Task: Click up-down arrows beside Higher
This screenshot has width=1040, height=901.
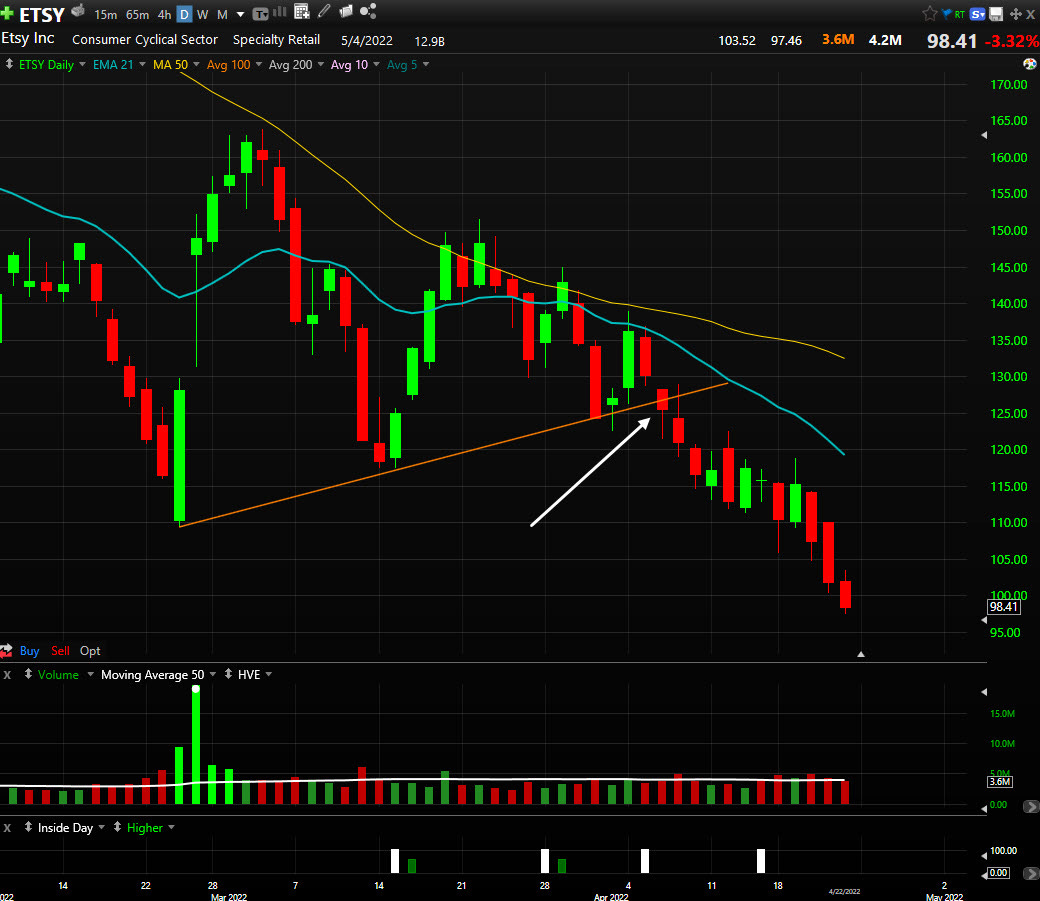Action: point(117,827)
